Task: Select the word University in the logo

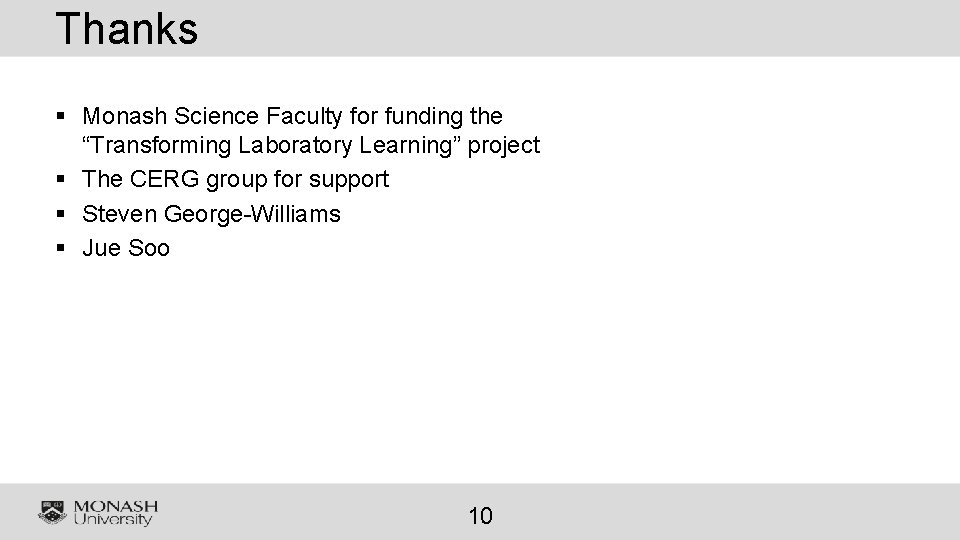Action: [113, 520]
